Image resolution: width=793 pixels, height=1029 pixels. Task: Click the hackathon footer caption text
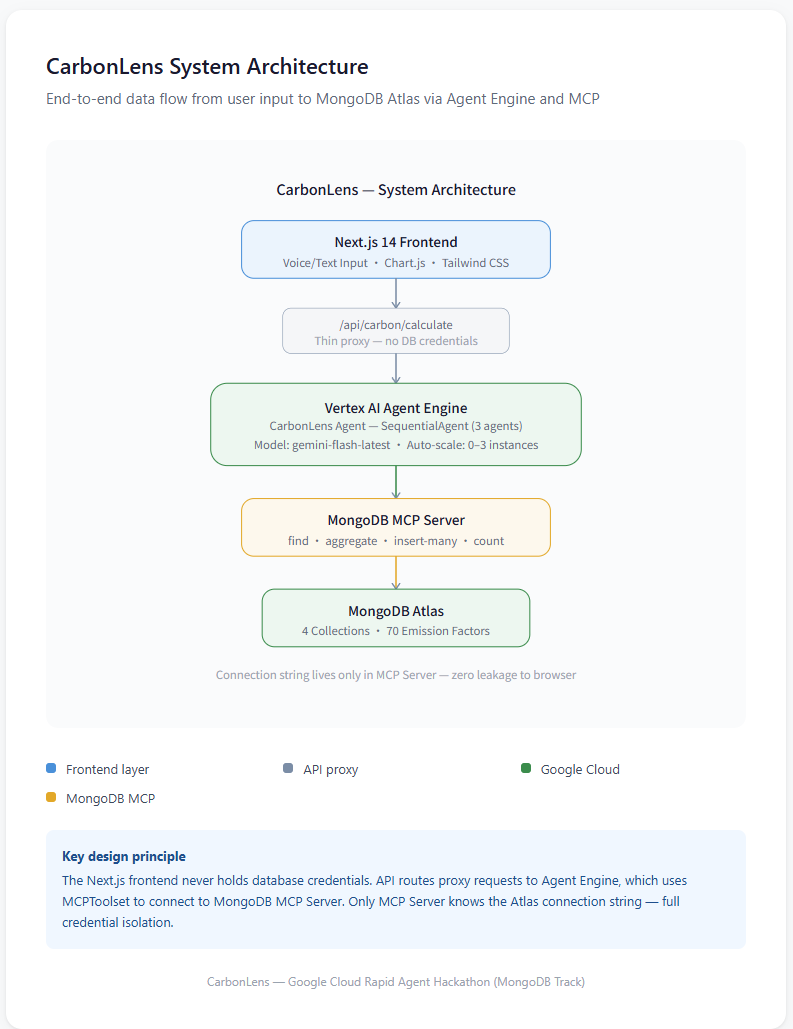pos(396,982)
